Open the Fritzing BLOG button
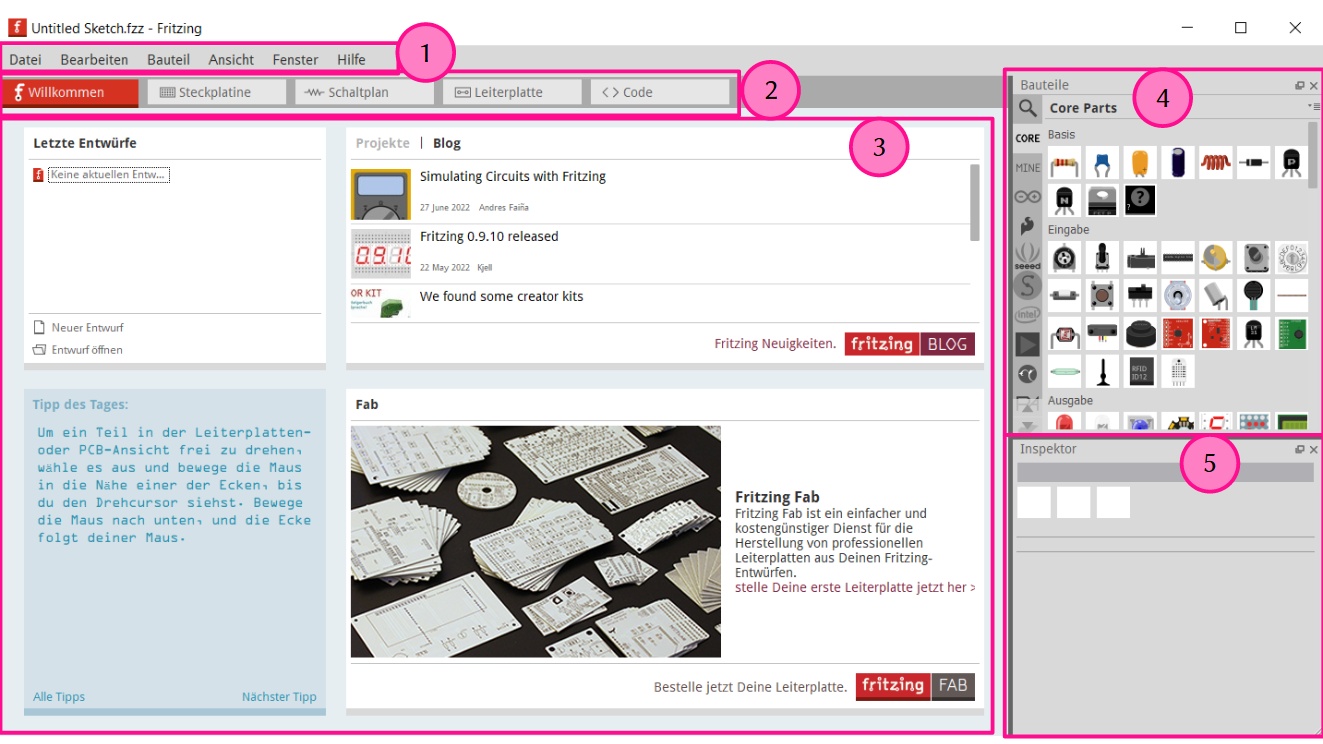The image size is (1323, 744). (910, 344)
